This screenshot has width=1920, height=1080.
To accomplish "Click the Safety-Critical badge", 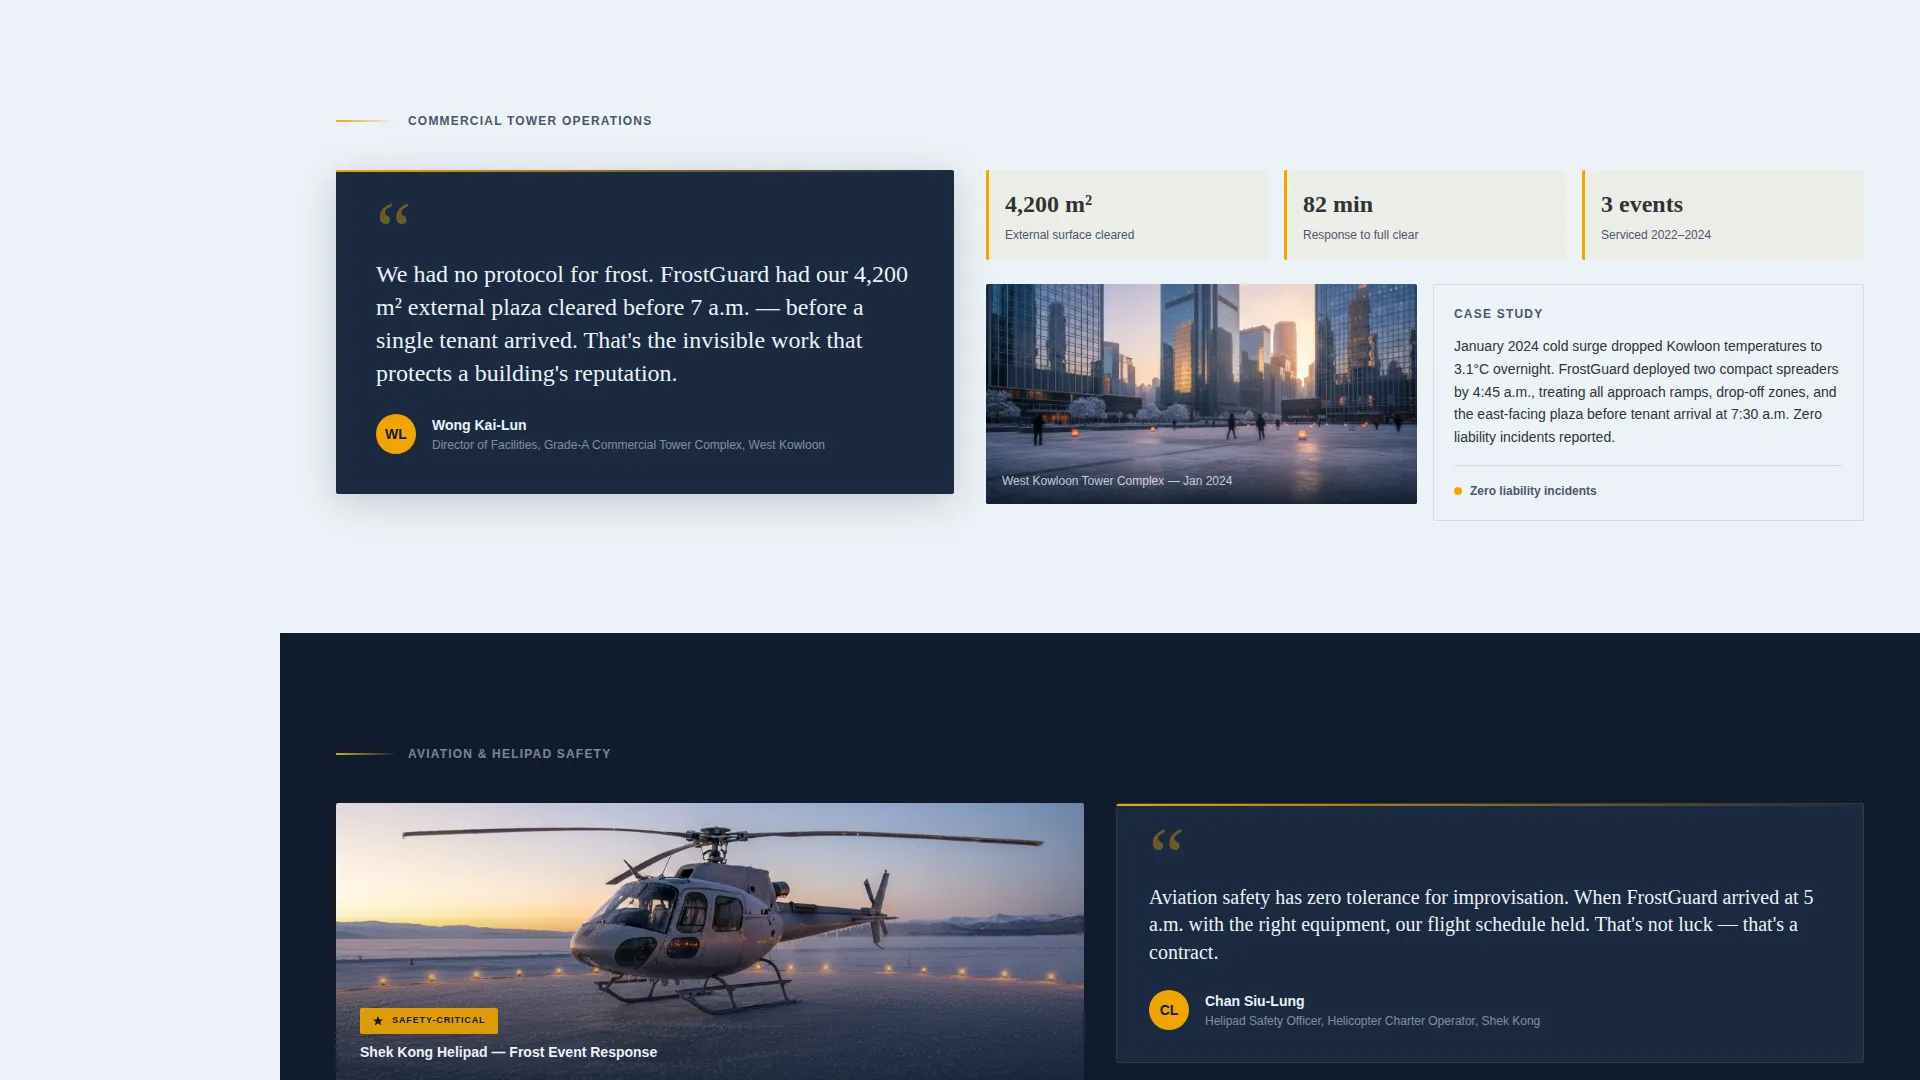I will pyautogui.click(x=429, y=1021).
